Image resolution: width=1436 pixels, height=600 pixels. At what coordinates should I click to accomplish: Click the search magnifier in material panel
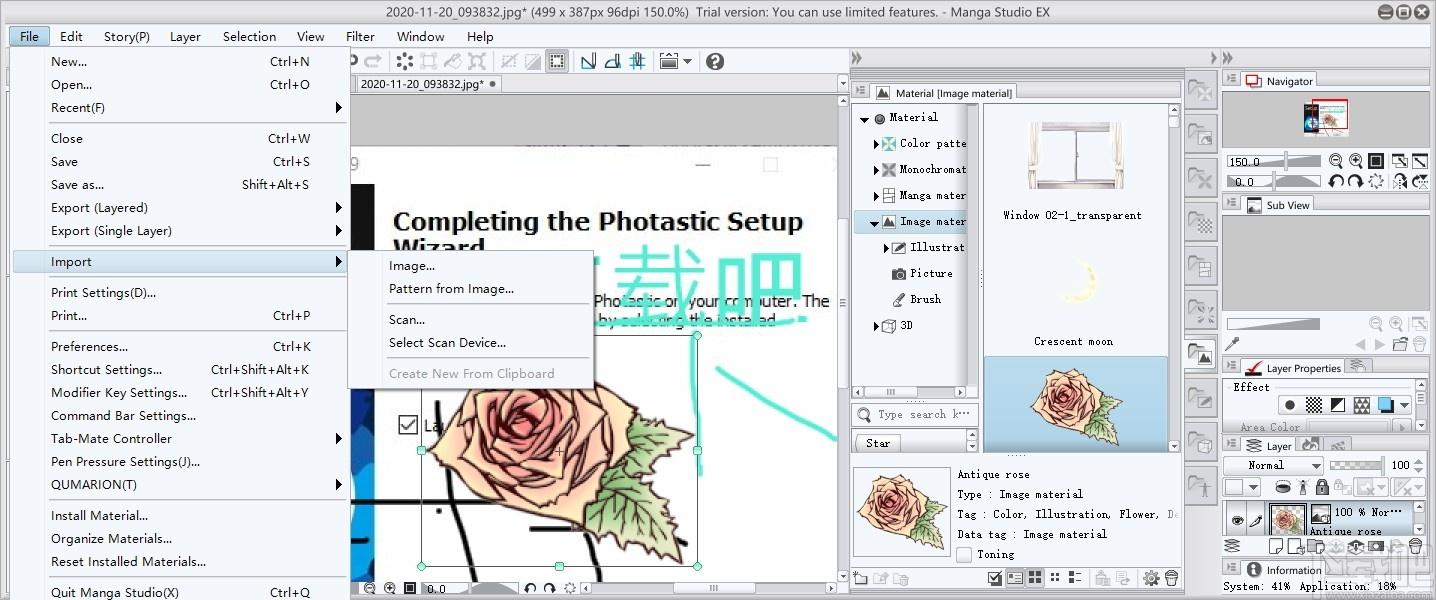(864, 414)
